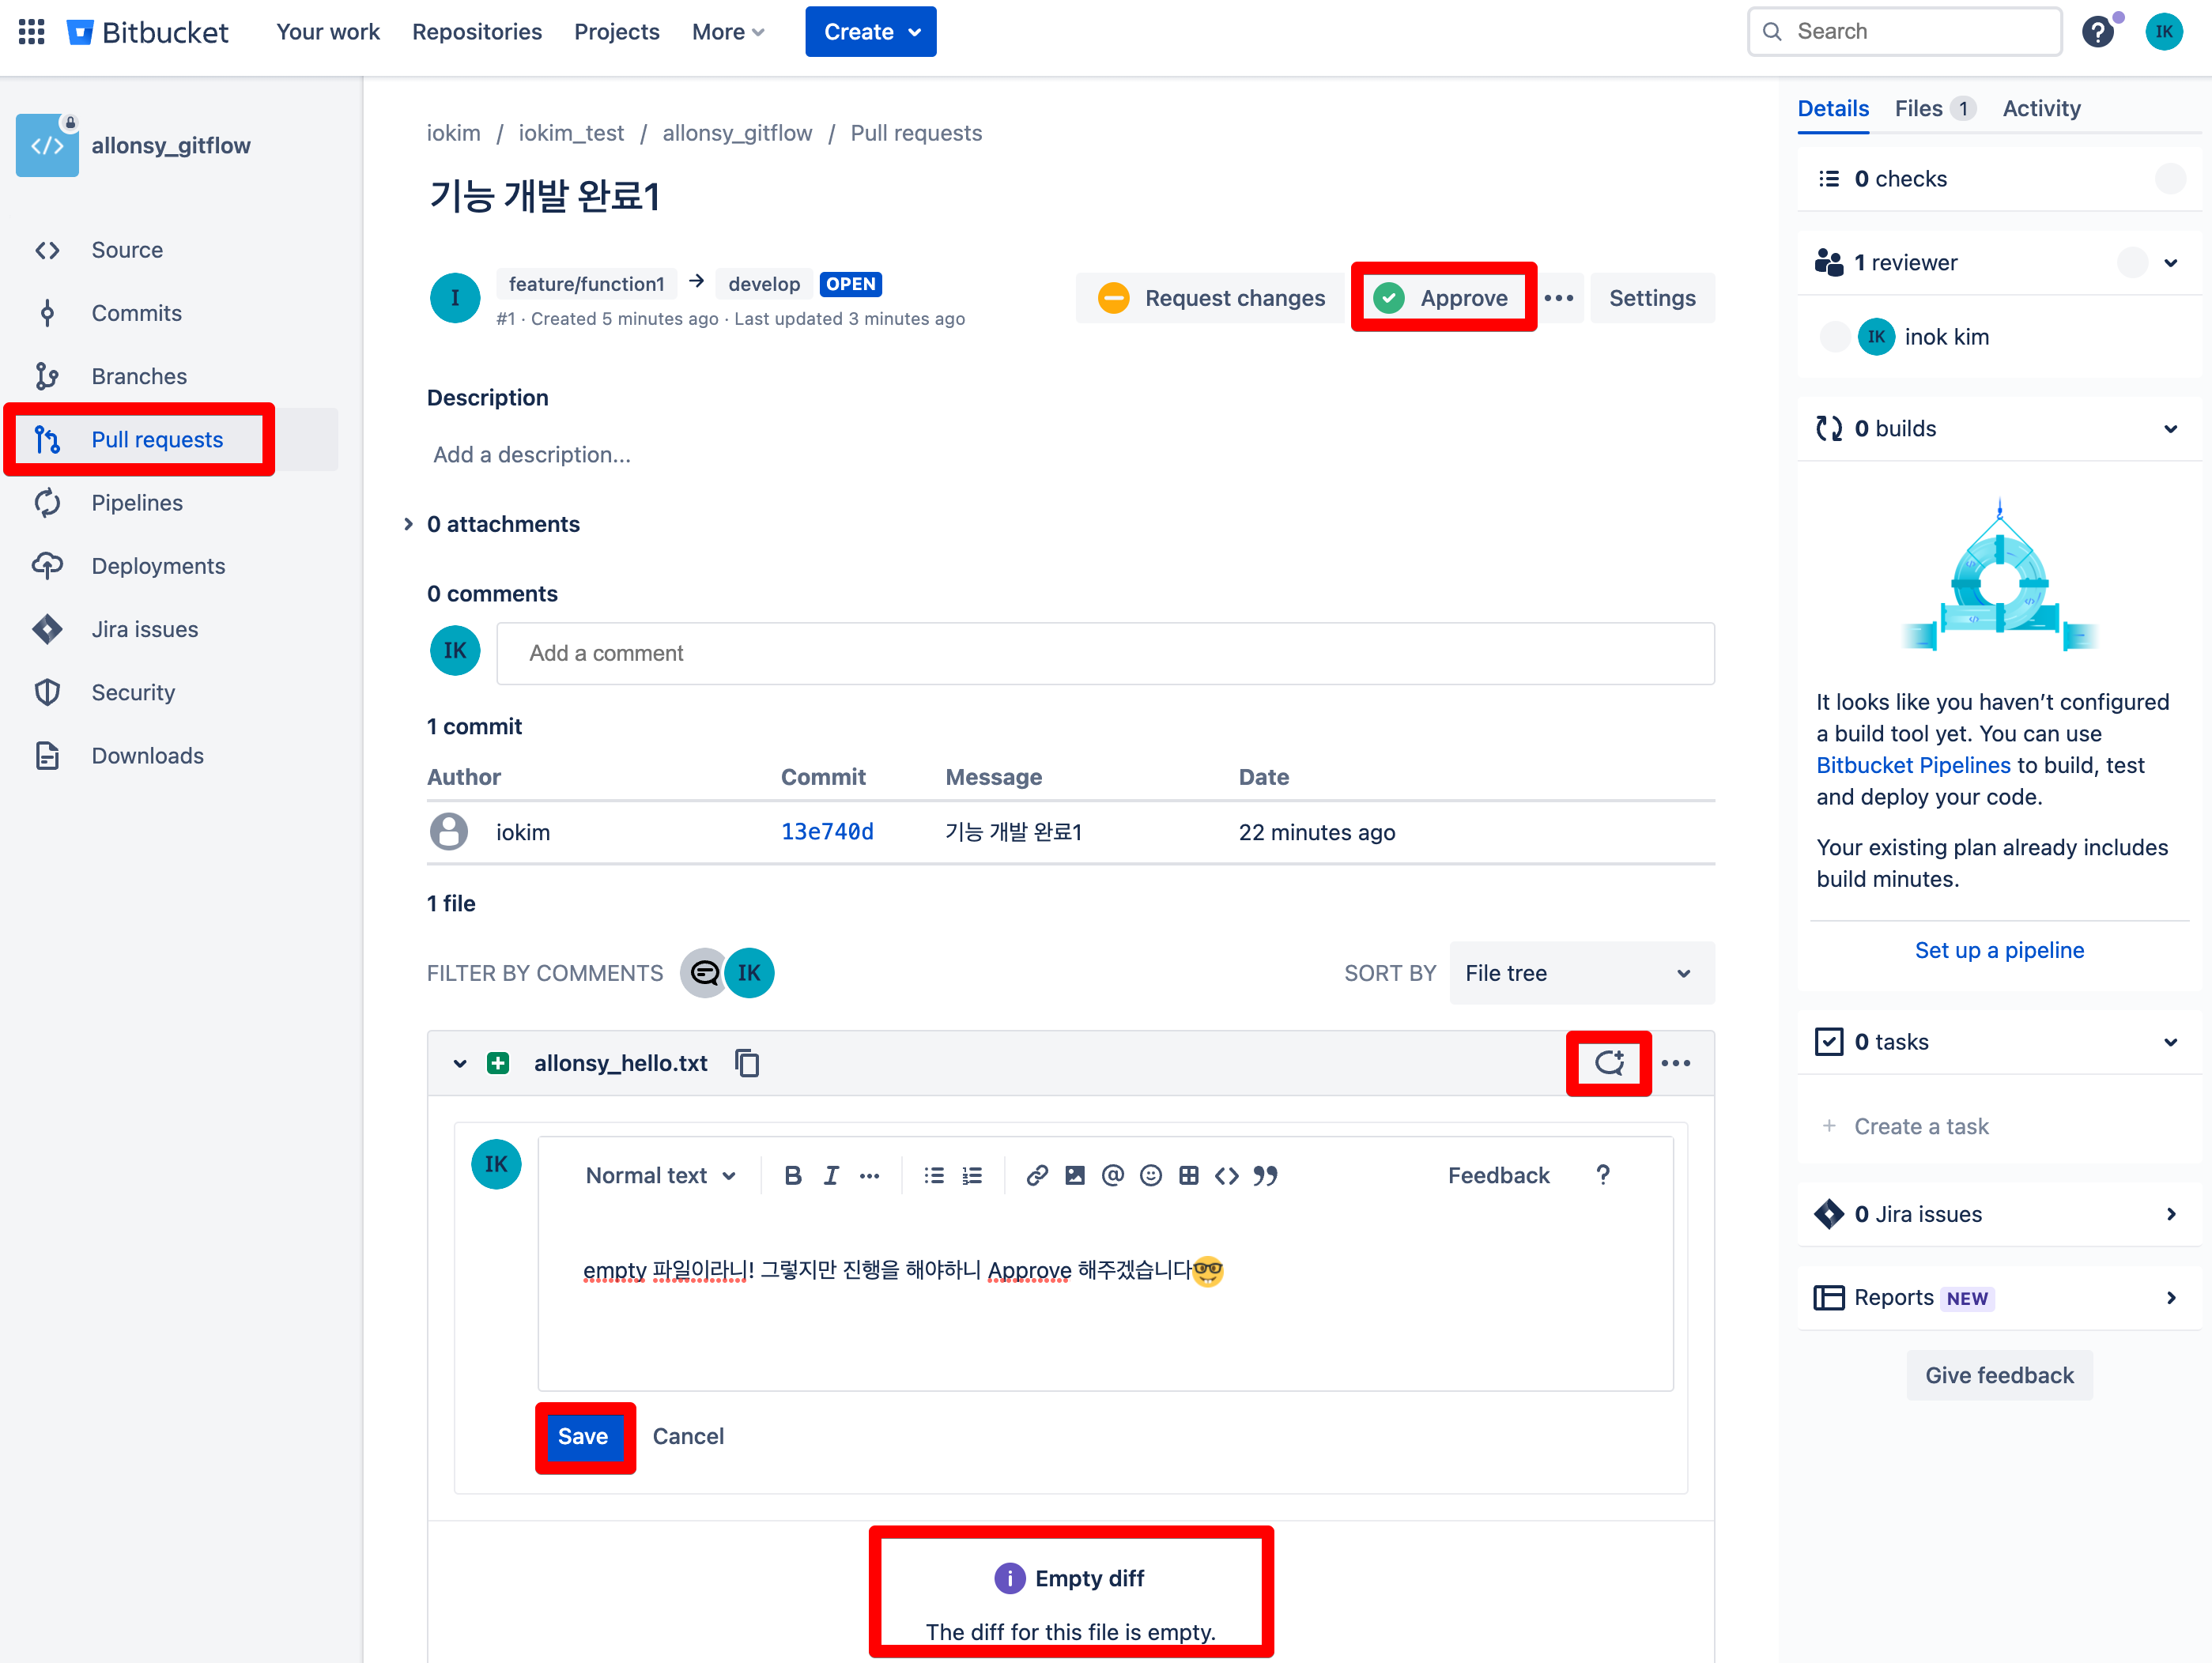
Task: Click the code snippet icon in editor
Action: (1226, 1175)
